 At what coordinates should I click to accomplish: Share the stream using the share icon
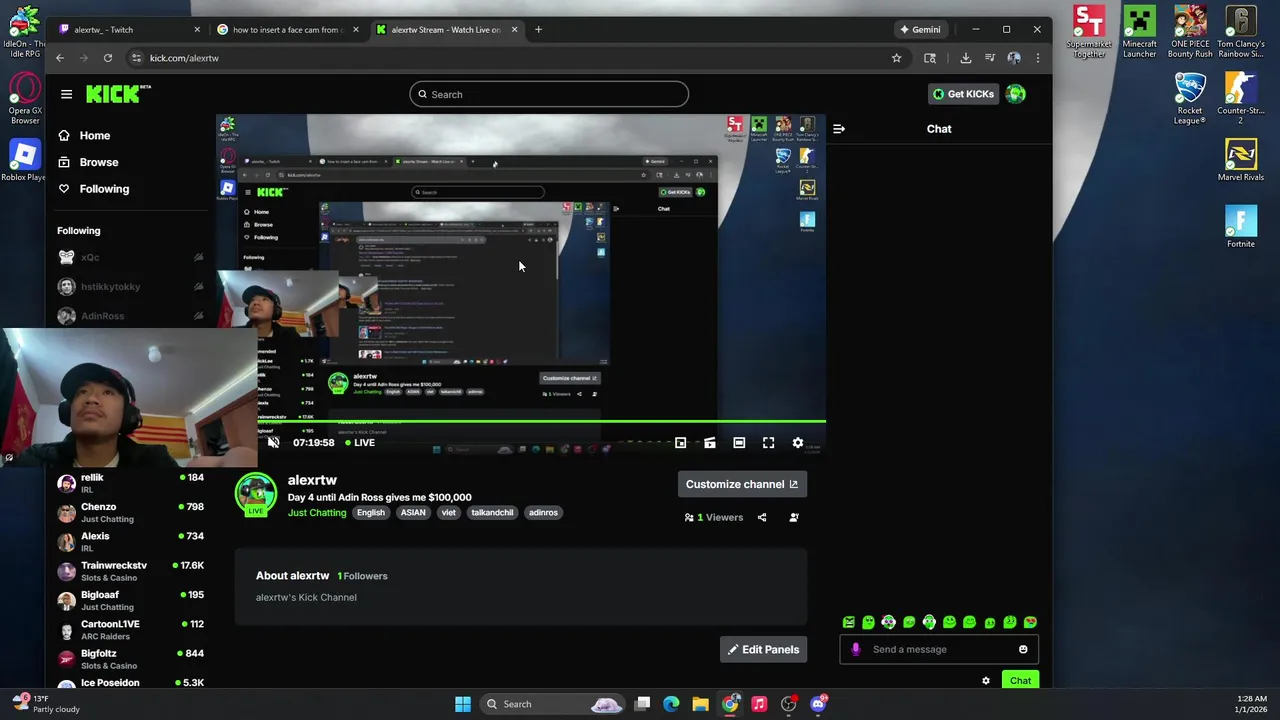762,517
